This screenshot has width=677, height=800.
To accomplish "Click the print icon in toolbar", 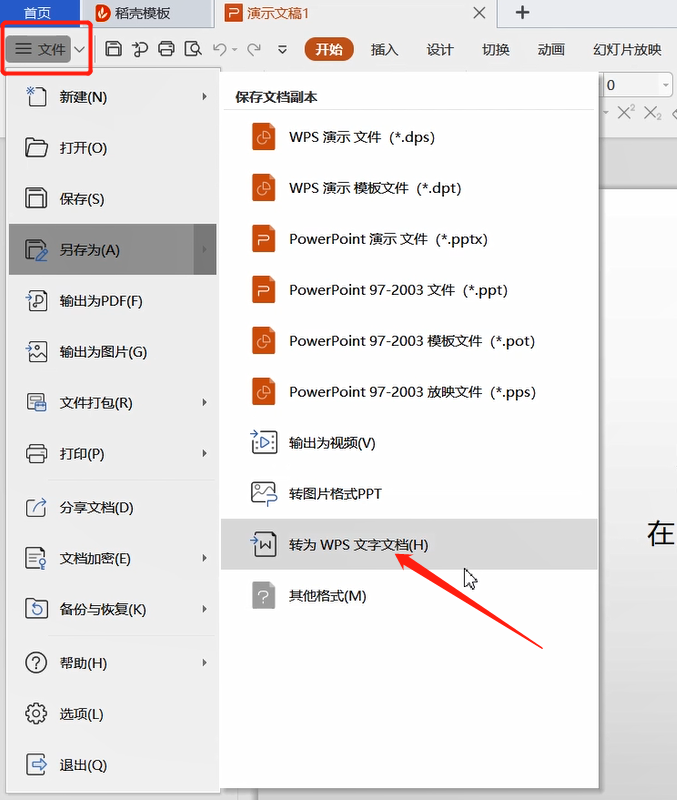I will (166, 49).
